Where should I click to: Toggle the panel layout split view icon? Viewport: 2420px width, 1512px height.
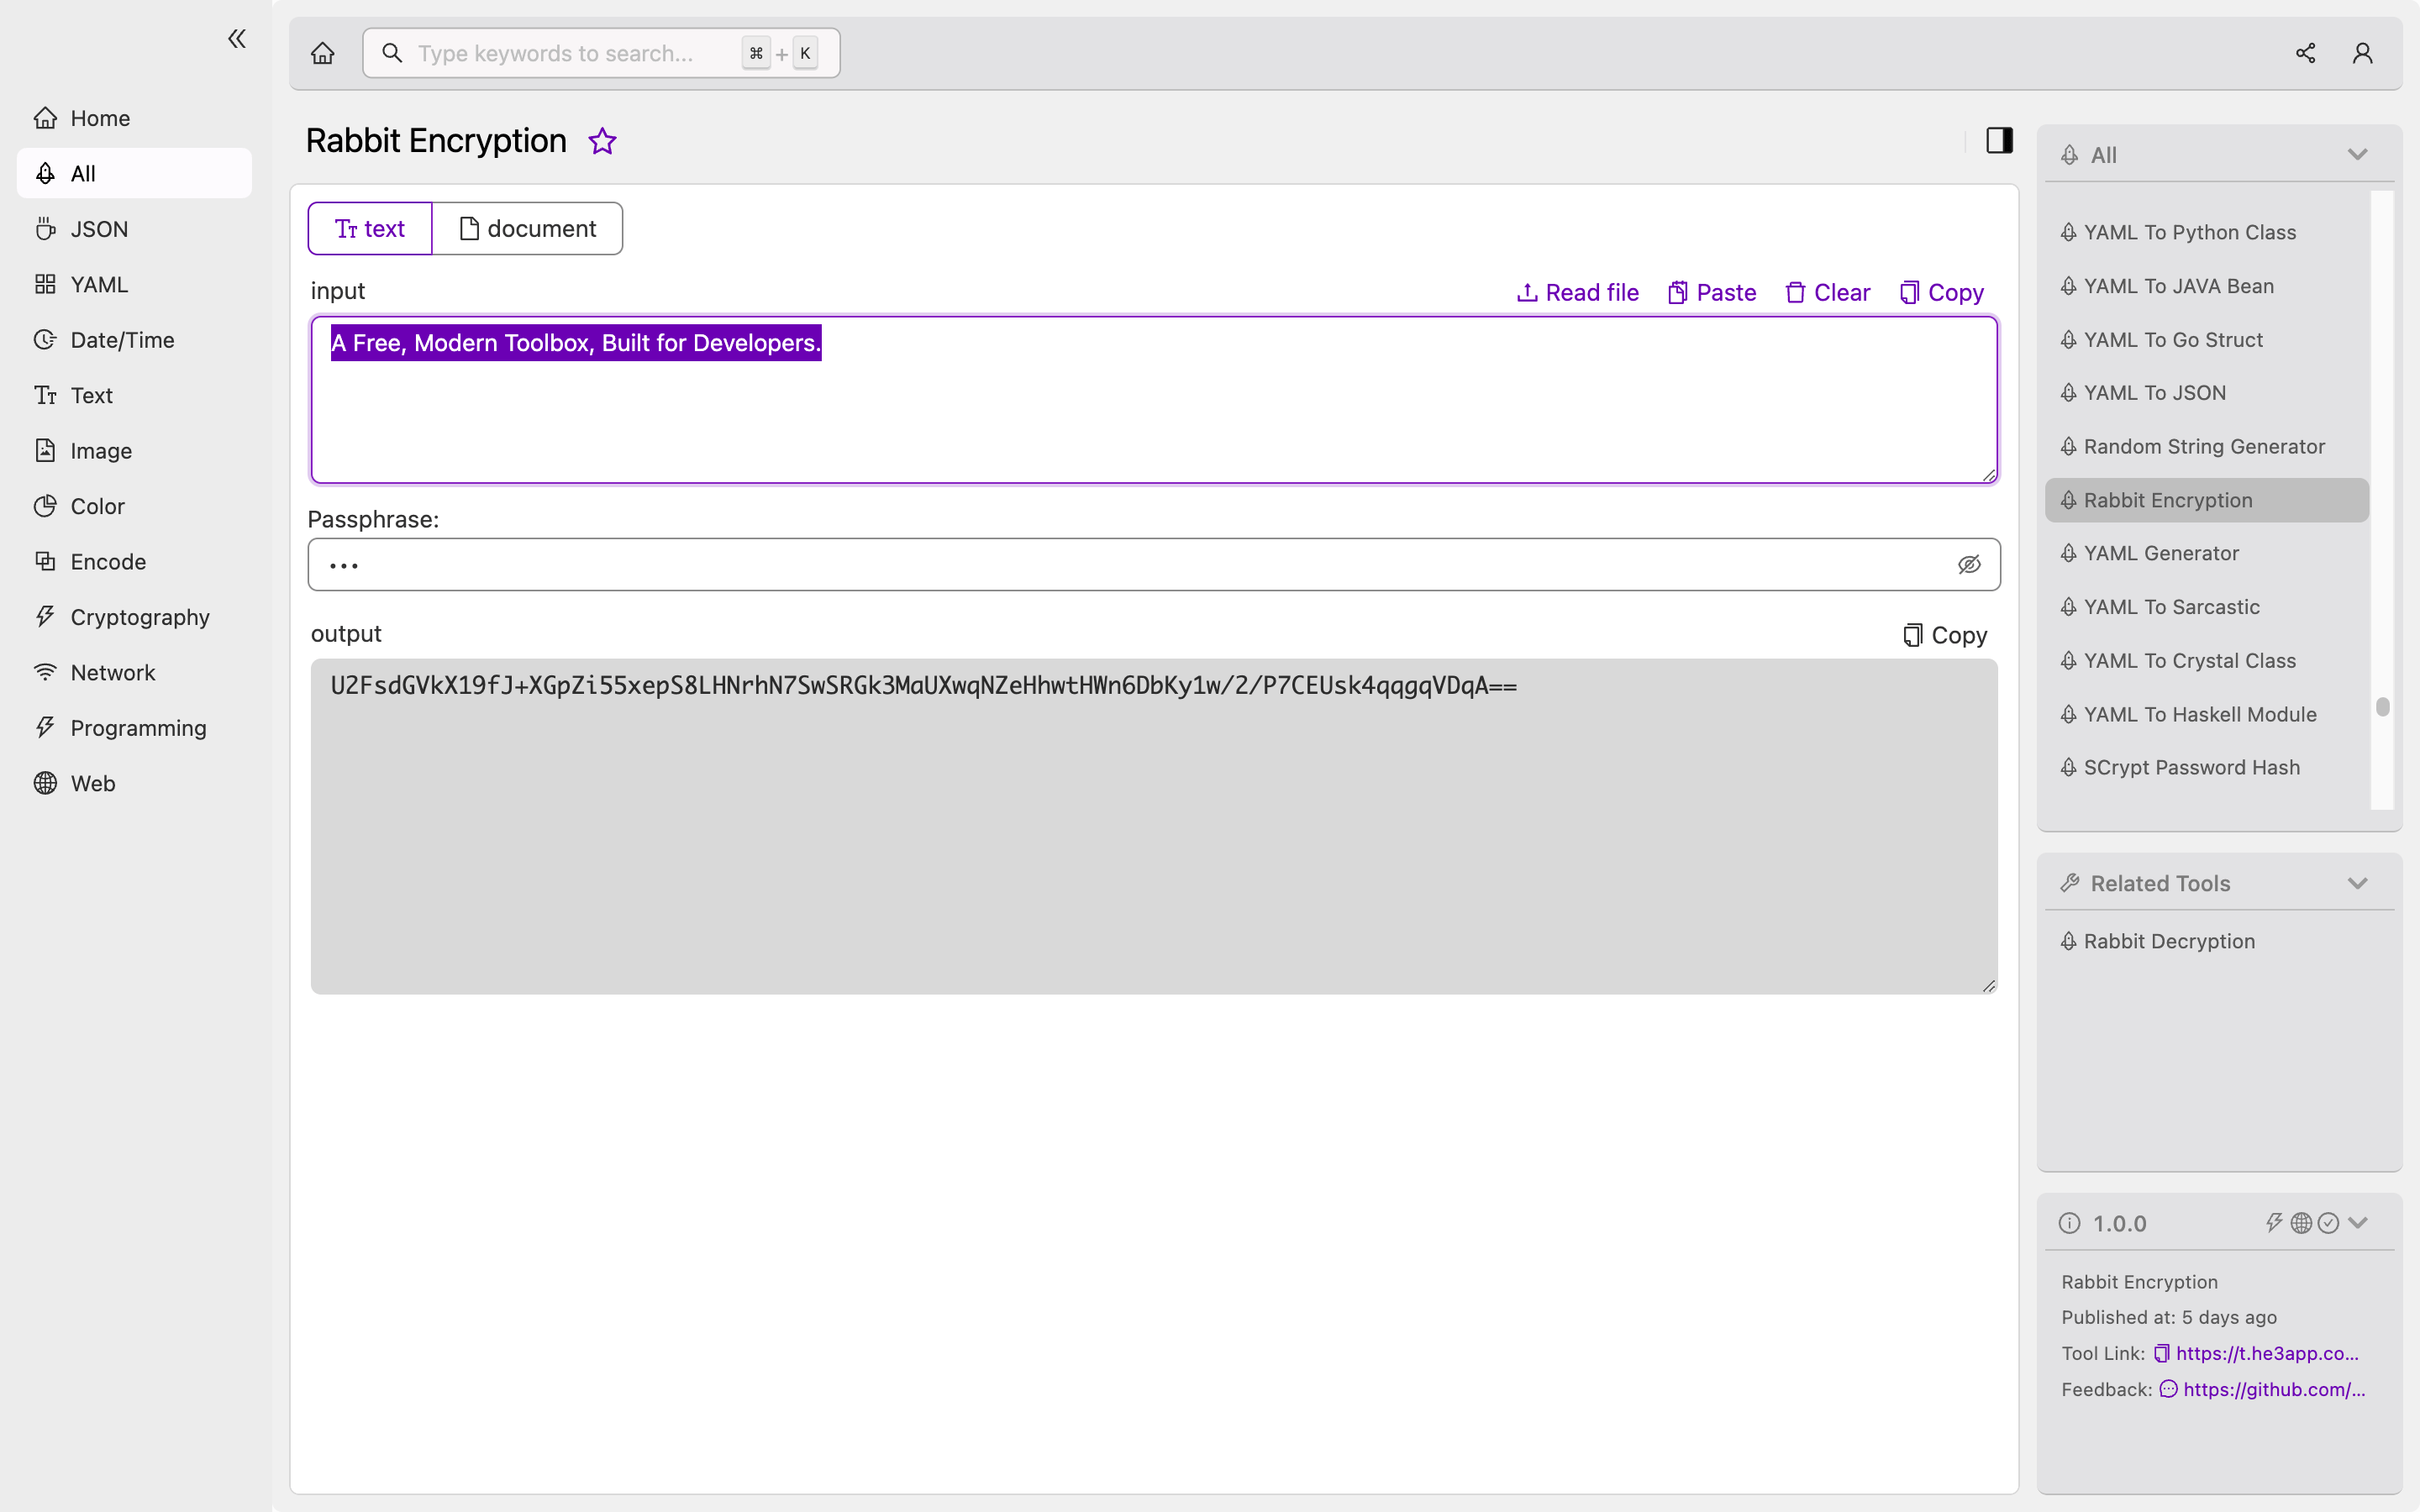tap(1998, 139)
